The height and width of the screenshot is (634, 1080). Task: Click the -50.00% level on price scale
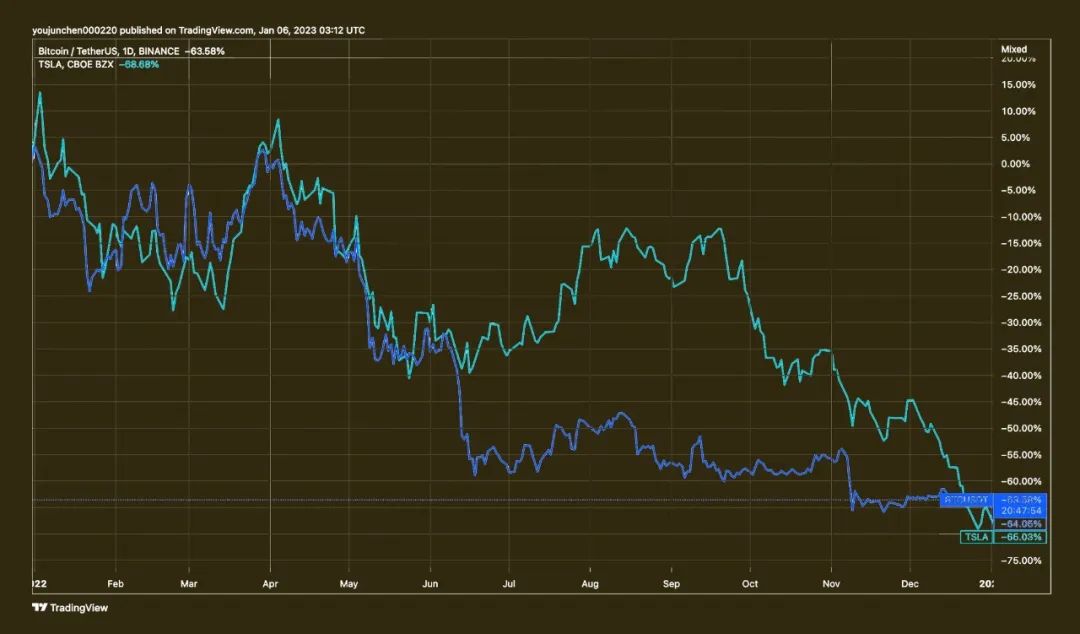1021,428
